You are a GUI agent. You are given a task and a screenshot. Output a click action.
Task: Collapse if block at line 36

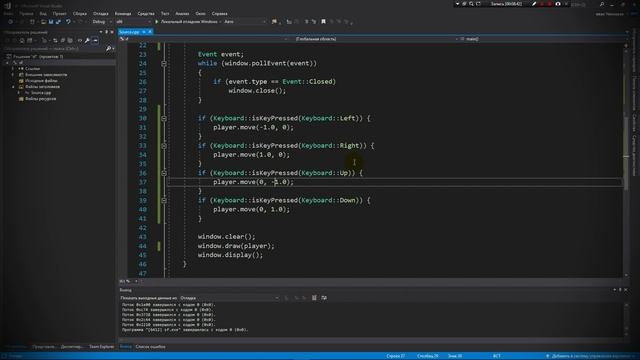point(164,173)
